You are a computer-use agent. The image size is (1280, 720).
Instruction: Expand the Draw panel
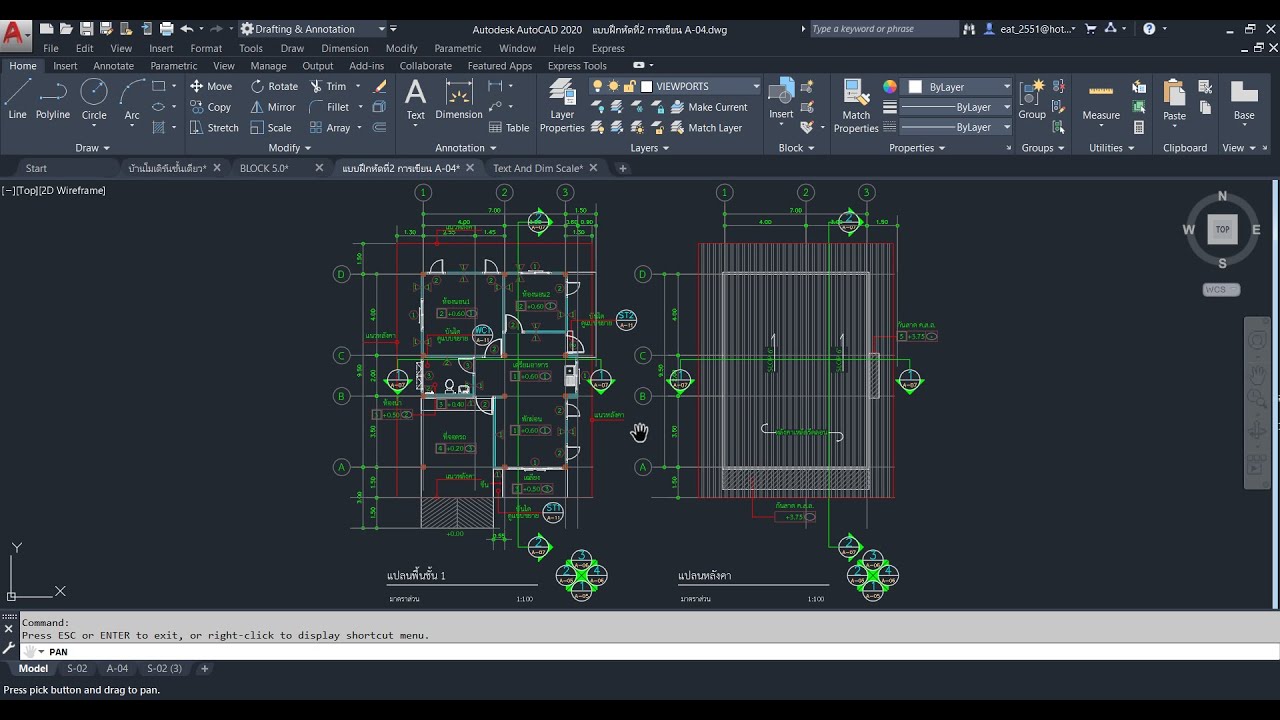[93, 148]
